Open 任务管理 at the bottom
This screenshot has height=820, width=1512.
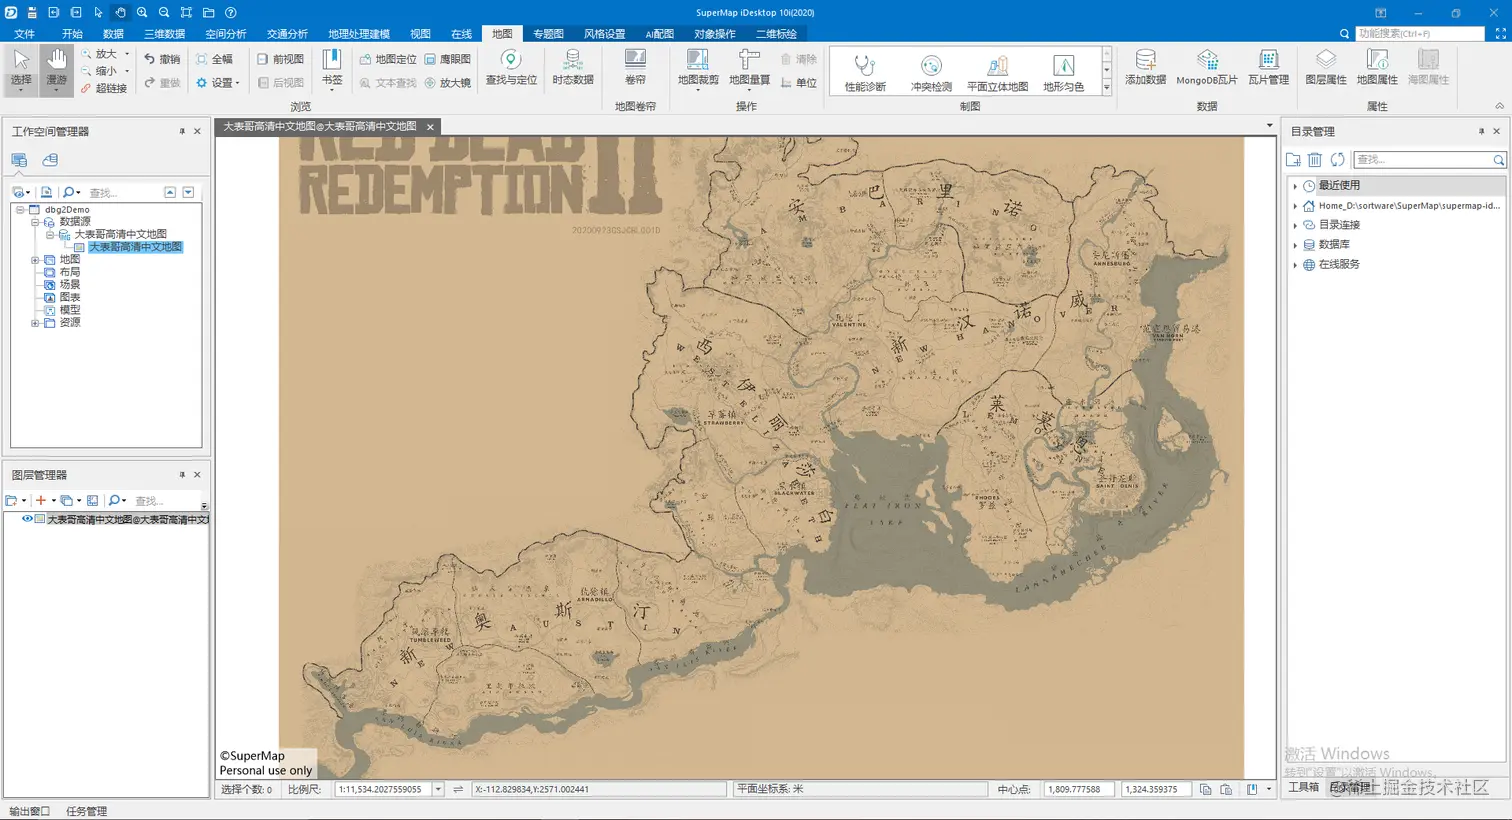click(x=86, y=811)
